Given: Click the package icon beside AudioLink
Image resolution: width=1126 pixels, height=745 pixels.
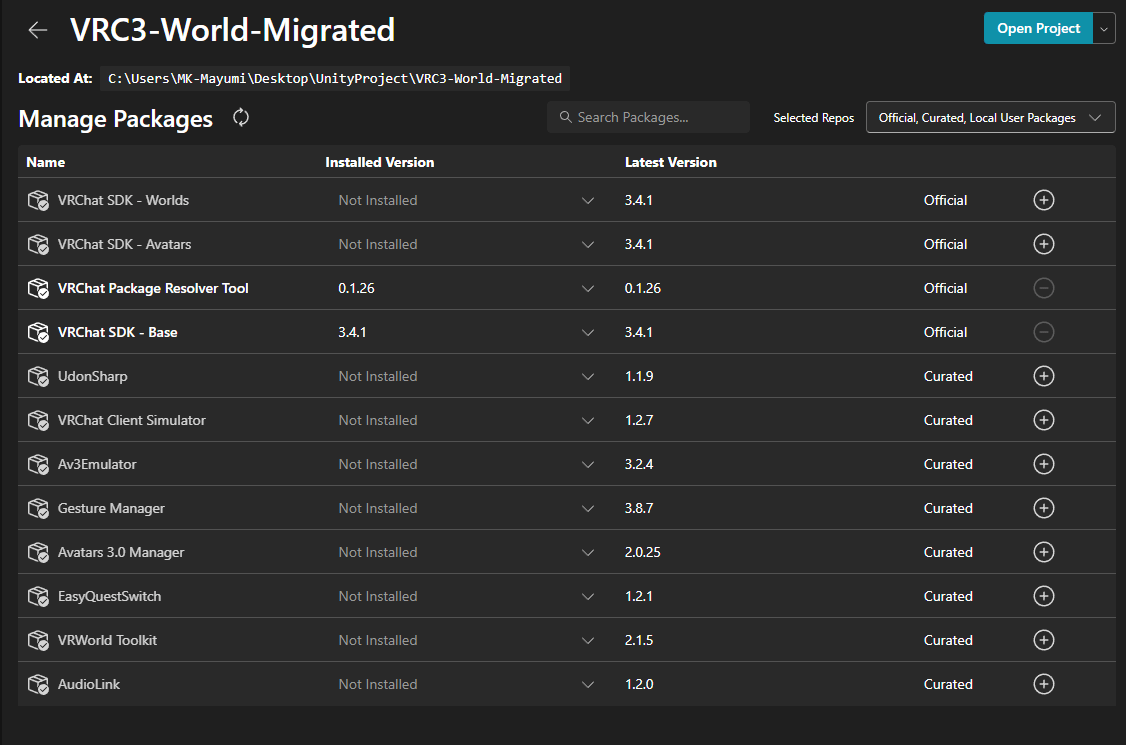Looking at the screenshot, I should 38,684.
